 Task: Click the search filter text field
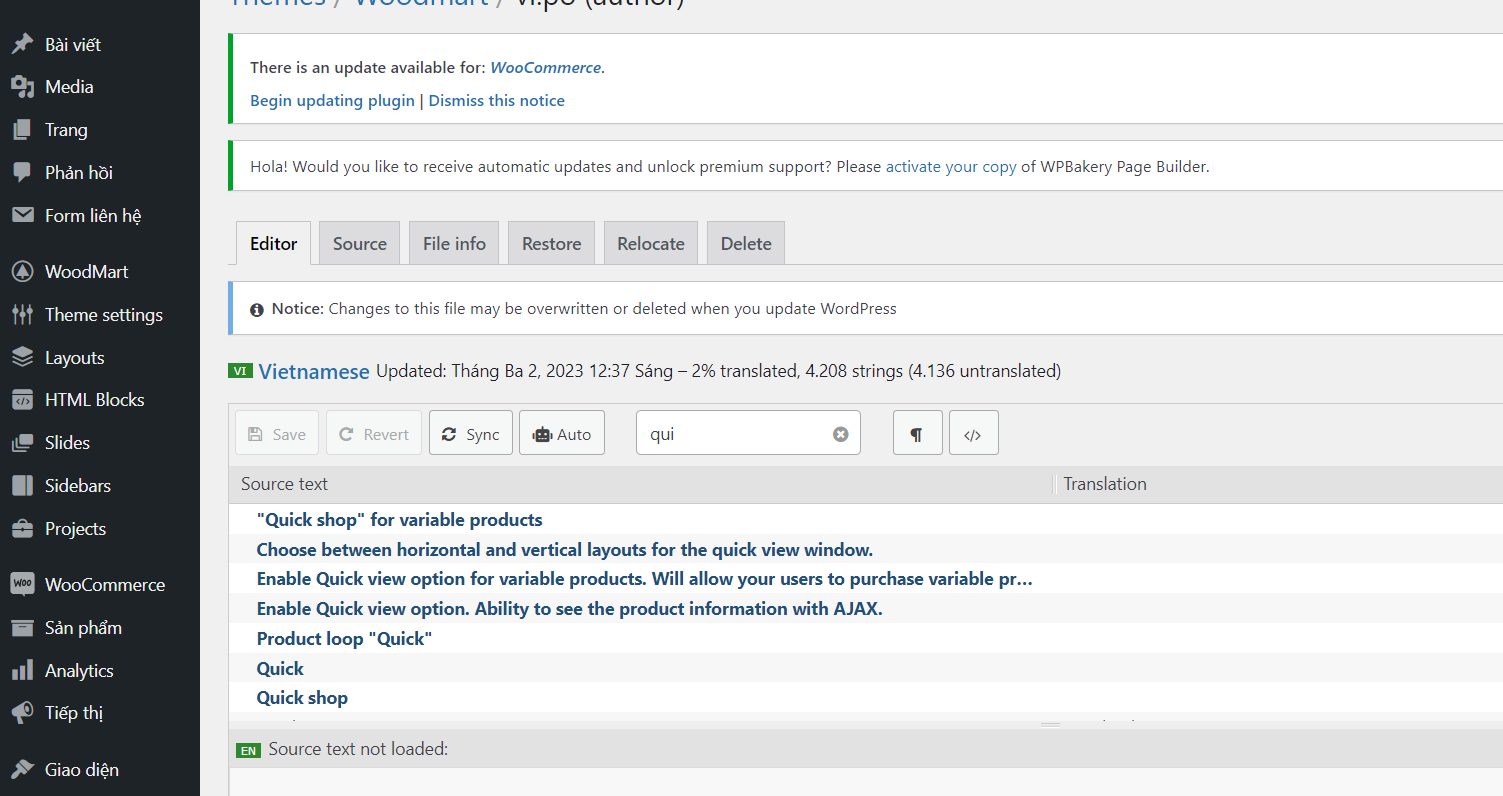click(736, 434)
